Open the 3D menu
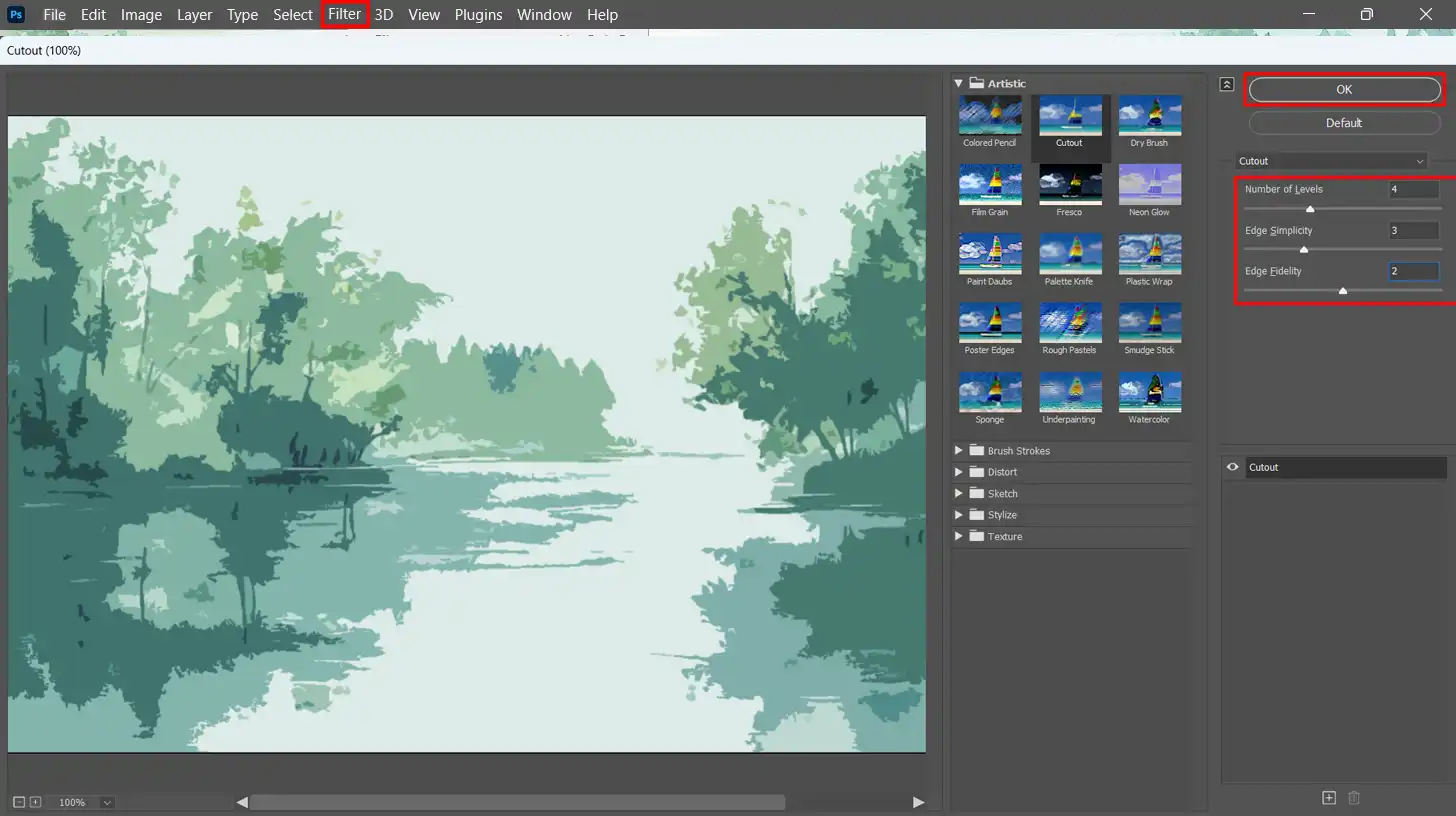 coord(384,14)
